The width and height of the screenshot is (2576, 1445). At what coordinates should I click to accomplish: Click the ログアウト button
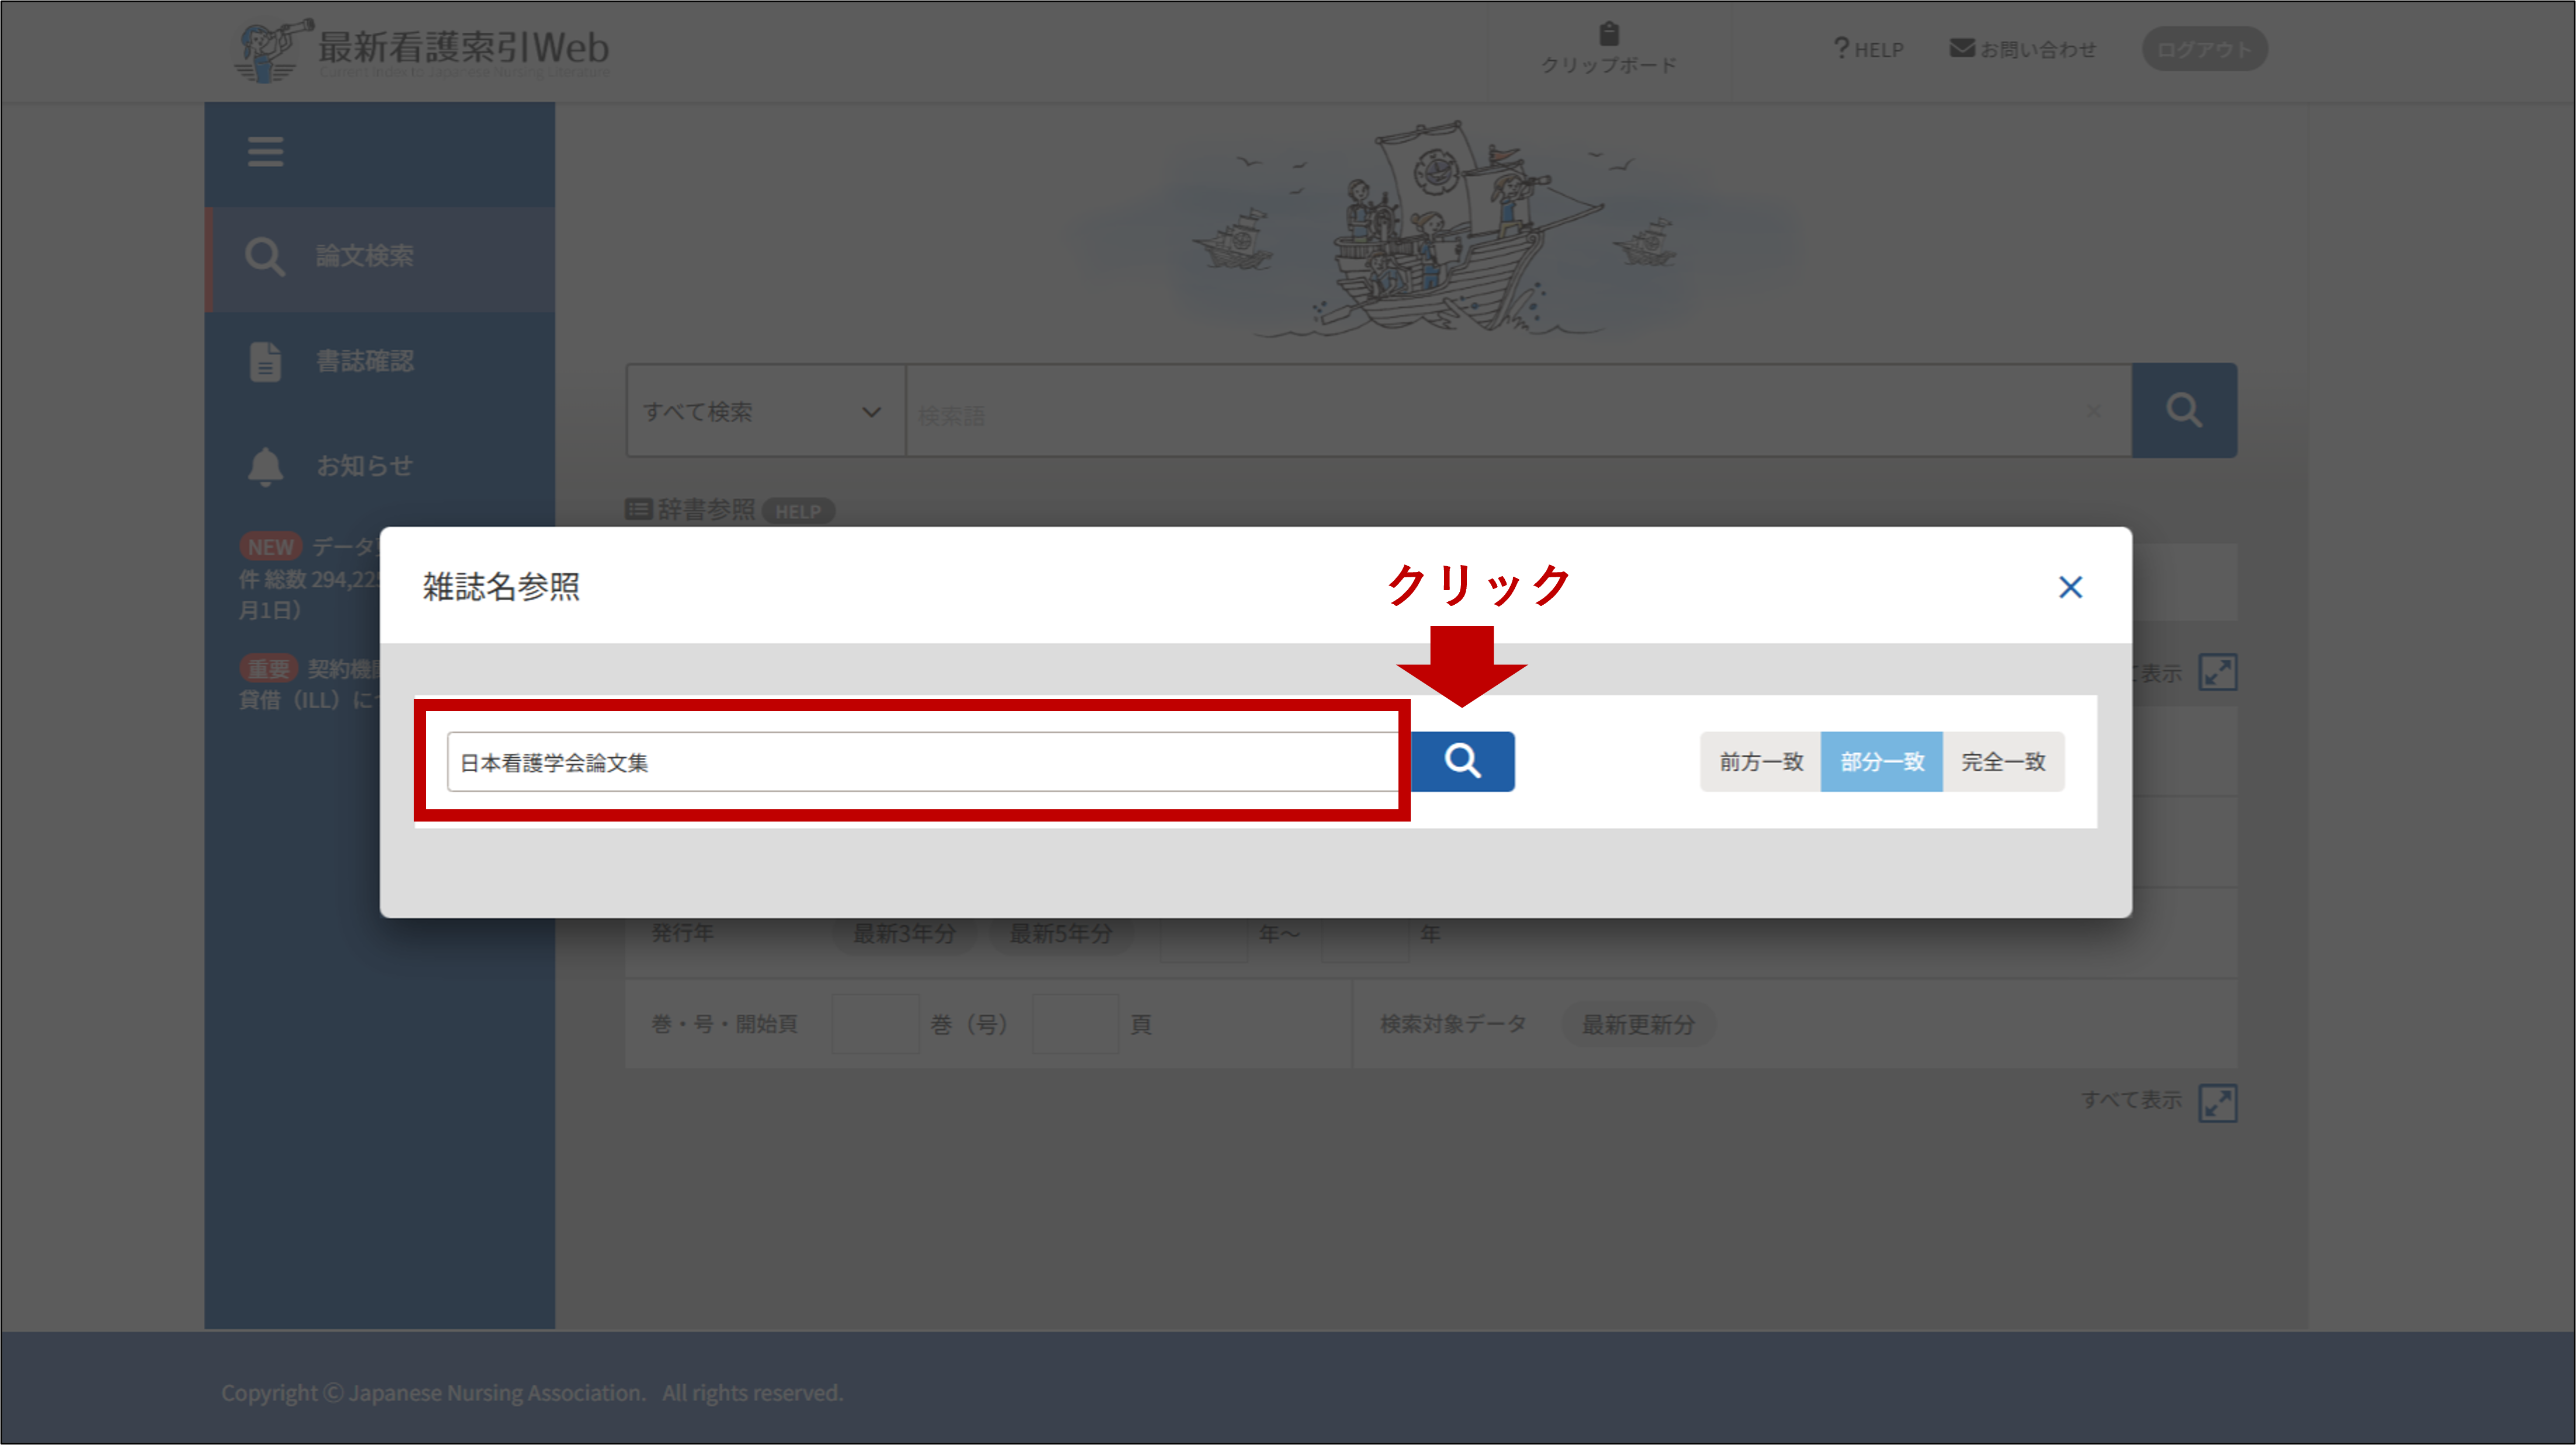(x=2204, y=49)
